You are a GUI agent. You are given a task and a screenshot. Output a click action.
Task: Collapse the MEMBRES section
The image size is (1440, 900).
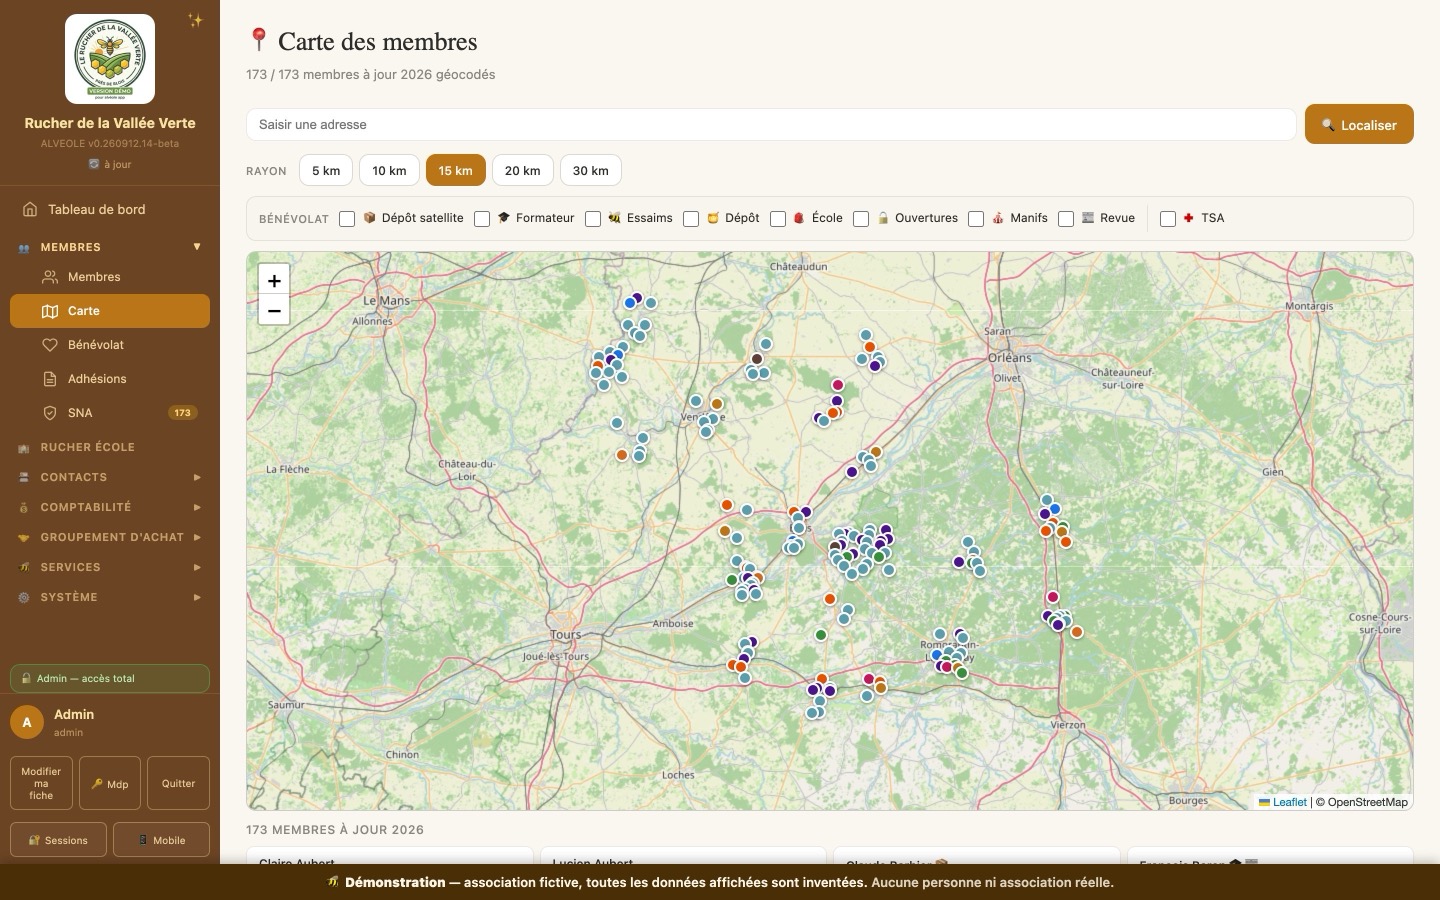tap(110, 247)
